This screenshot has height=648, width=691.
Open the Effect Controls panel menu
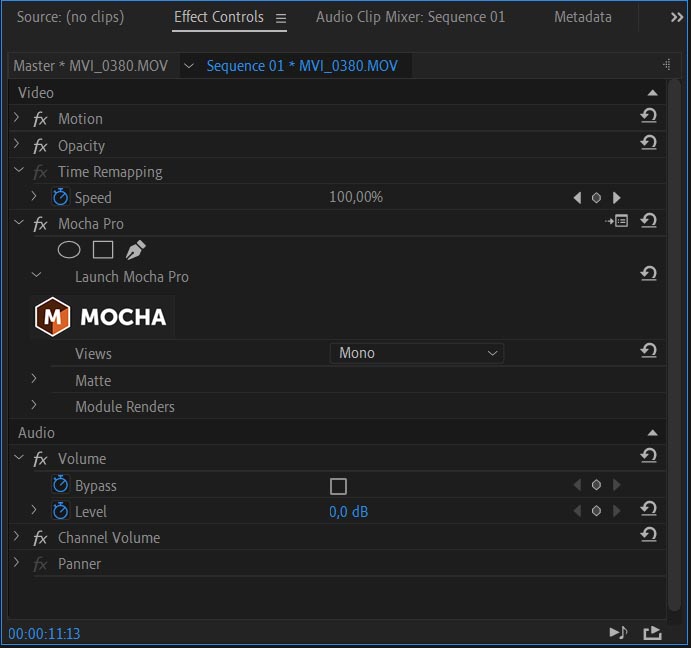[281, 19]
